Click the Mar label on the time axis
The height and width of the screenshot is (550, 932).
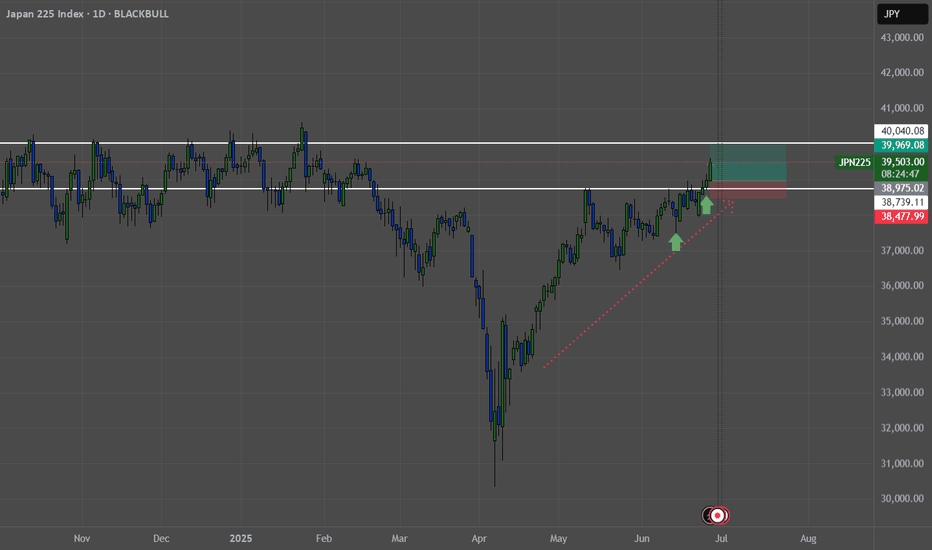(399, 539)
